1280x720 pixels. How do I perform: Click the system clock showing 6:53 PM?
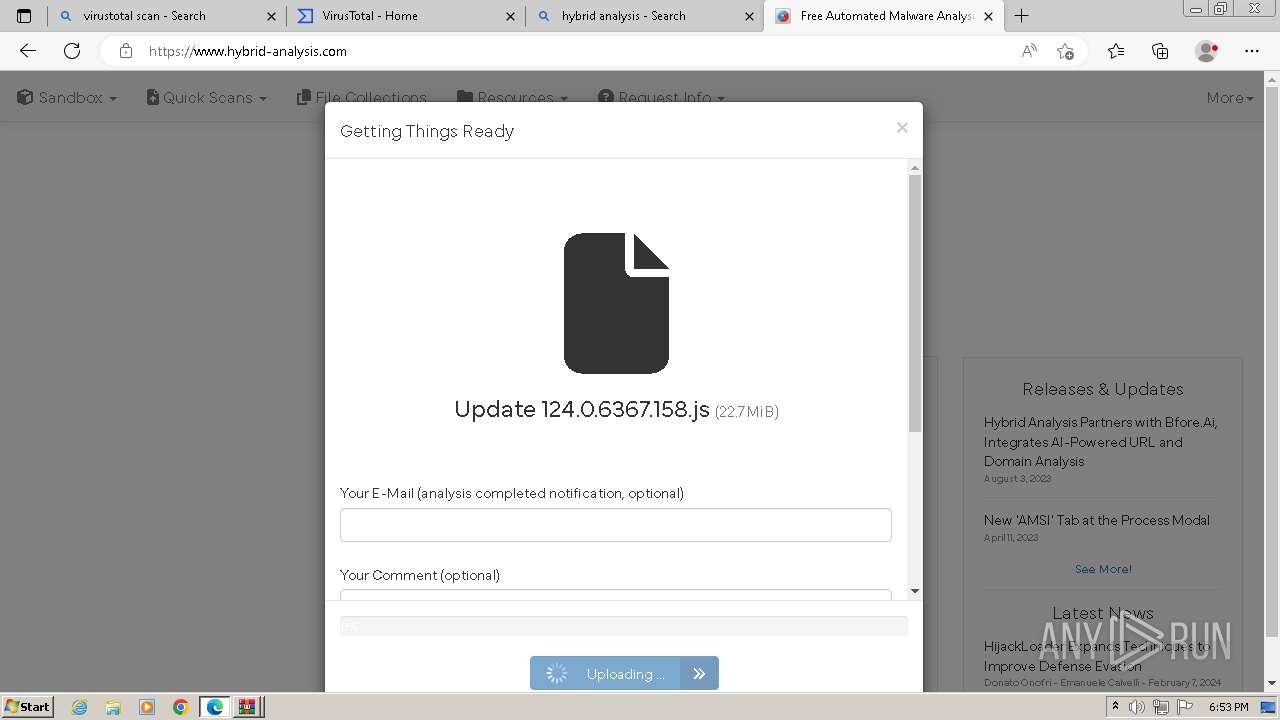click(x=1229, y=707)
